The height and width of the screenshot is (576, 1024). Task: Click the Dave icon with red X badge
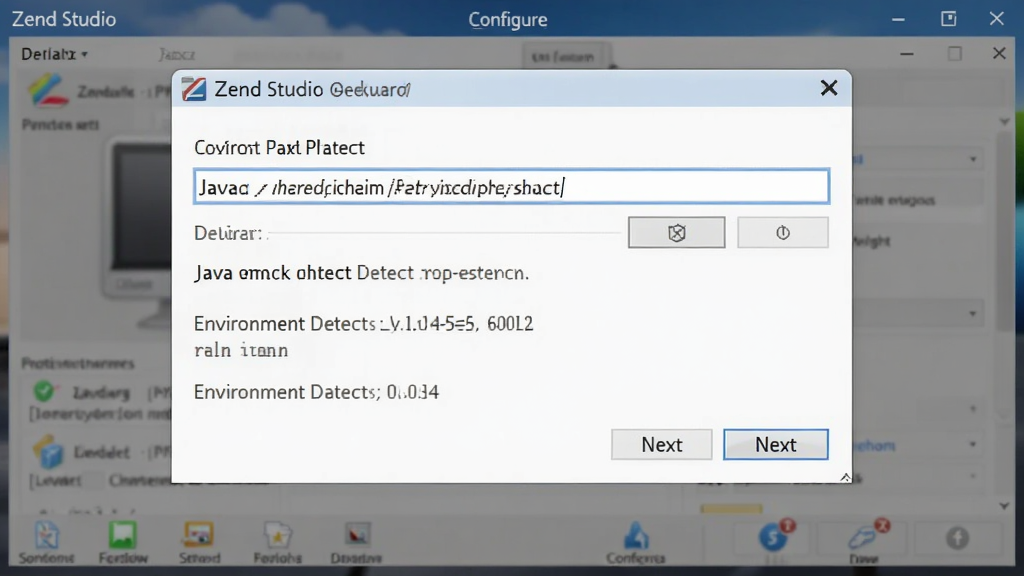[x=867, y=535]
